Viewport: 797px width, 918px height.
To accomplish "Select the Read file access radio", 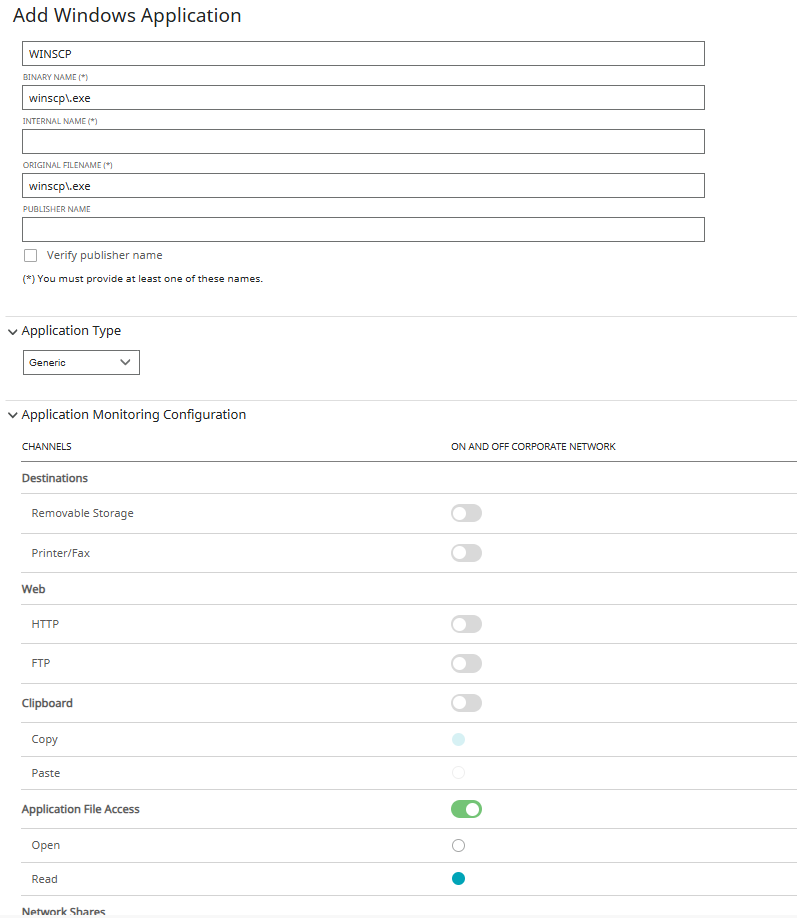I will click(459, 878).
